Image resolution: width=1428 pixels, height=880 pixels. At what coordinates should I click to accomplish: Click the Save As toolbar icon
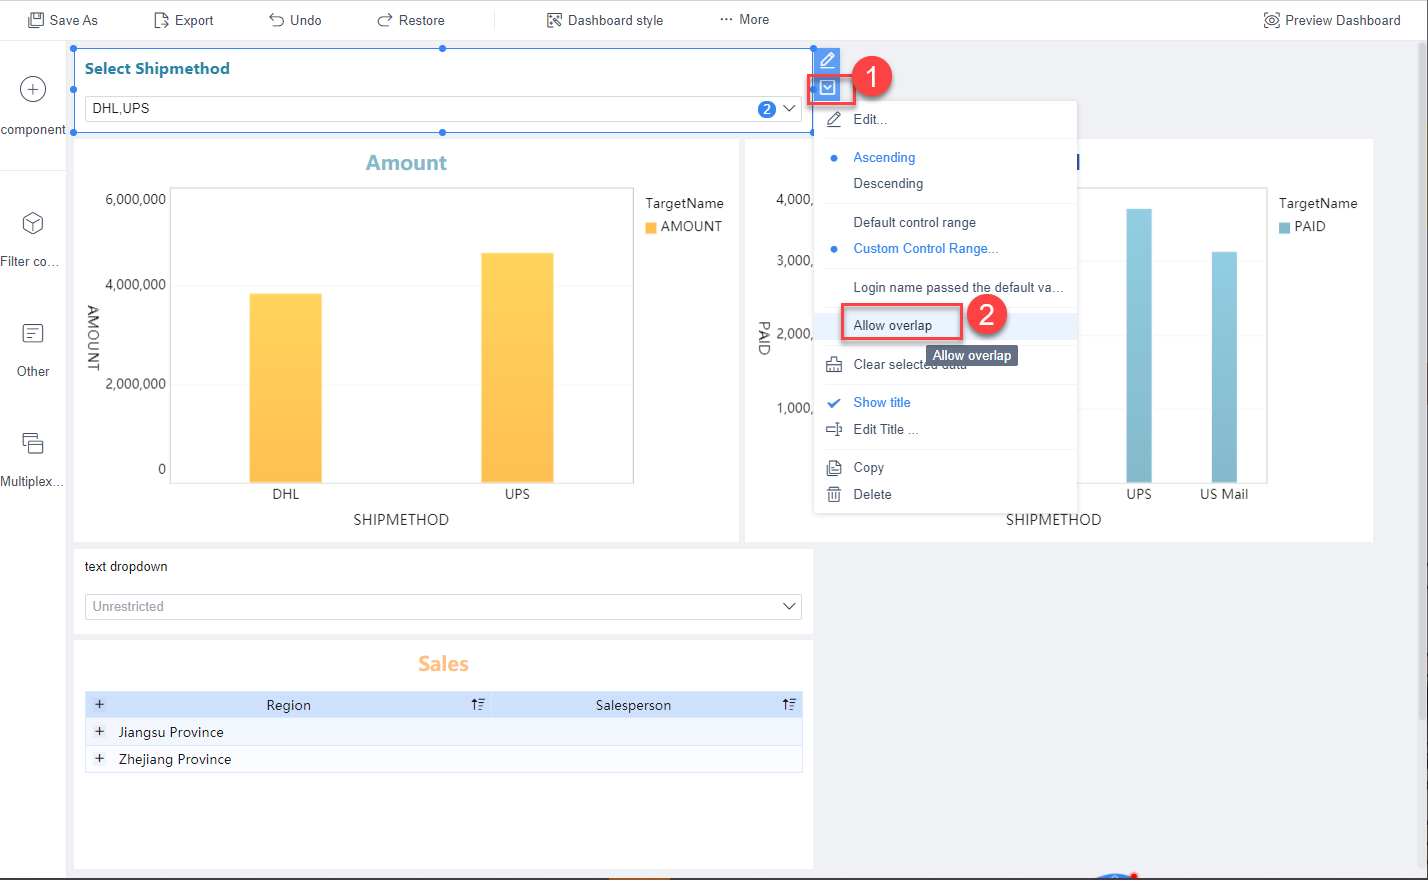tap(36, 20)
